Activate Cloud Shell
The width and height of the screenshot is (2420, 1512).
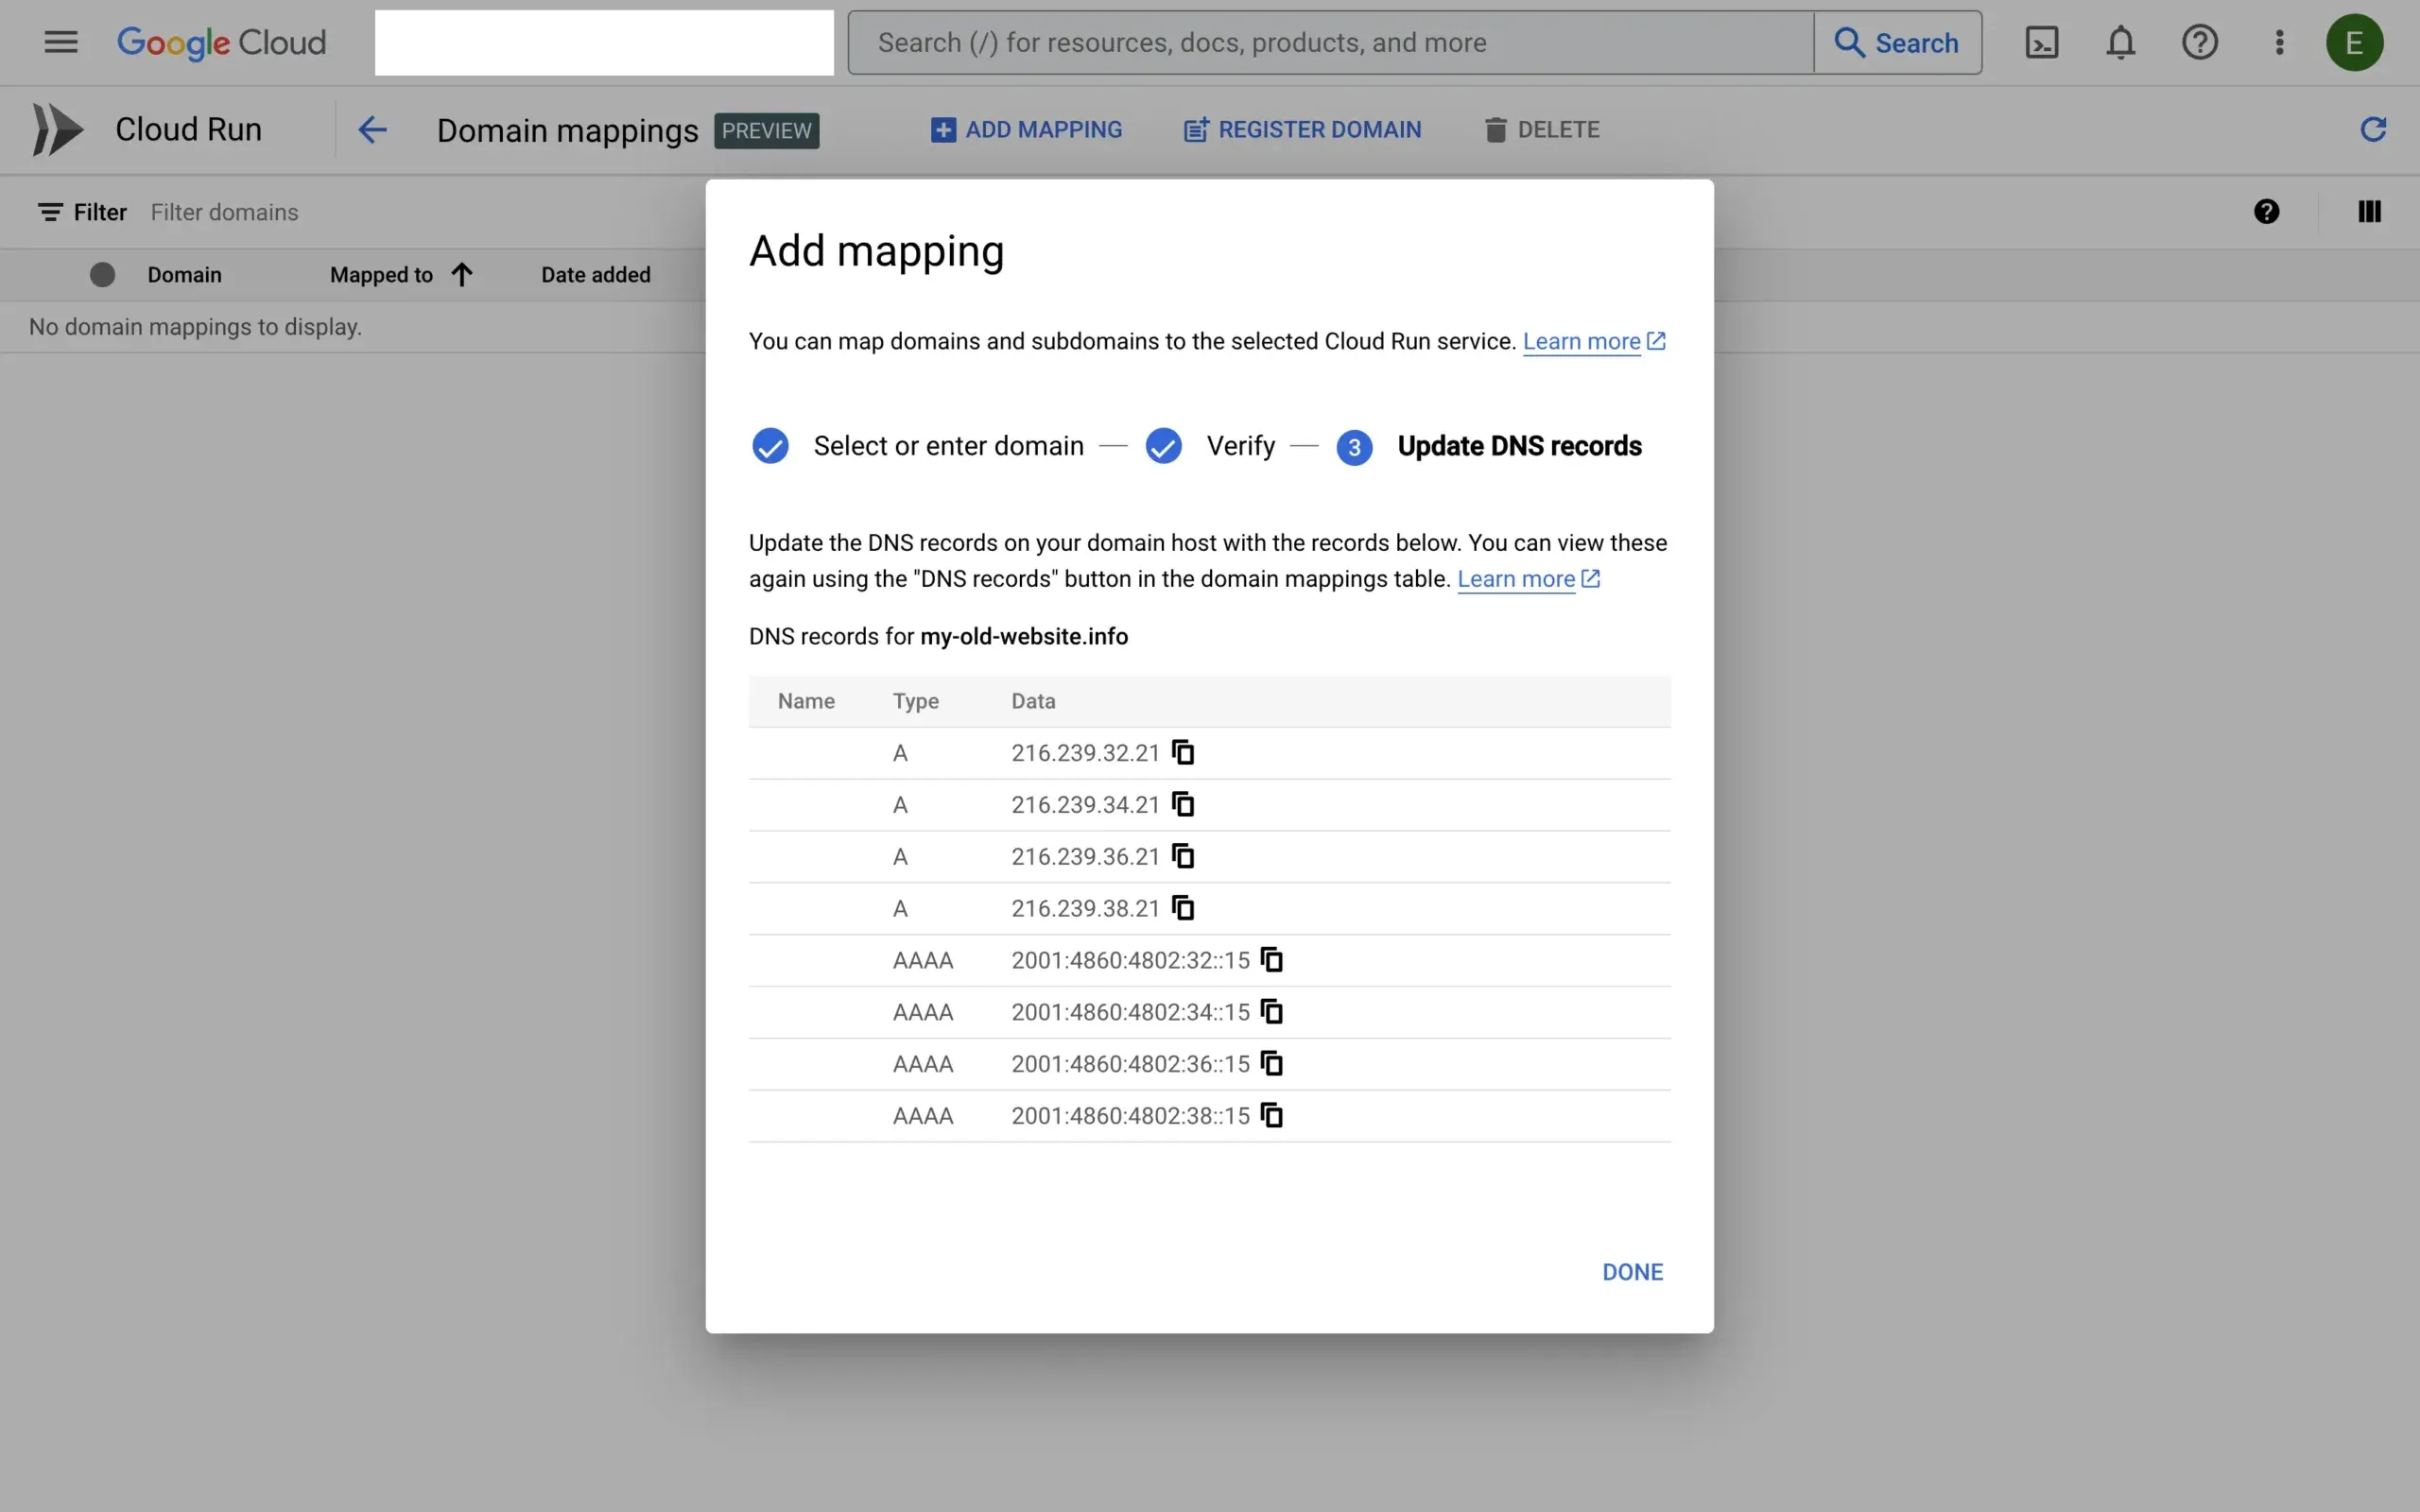coord(2043,42)
